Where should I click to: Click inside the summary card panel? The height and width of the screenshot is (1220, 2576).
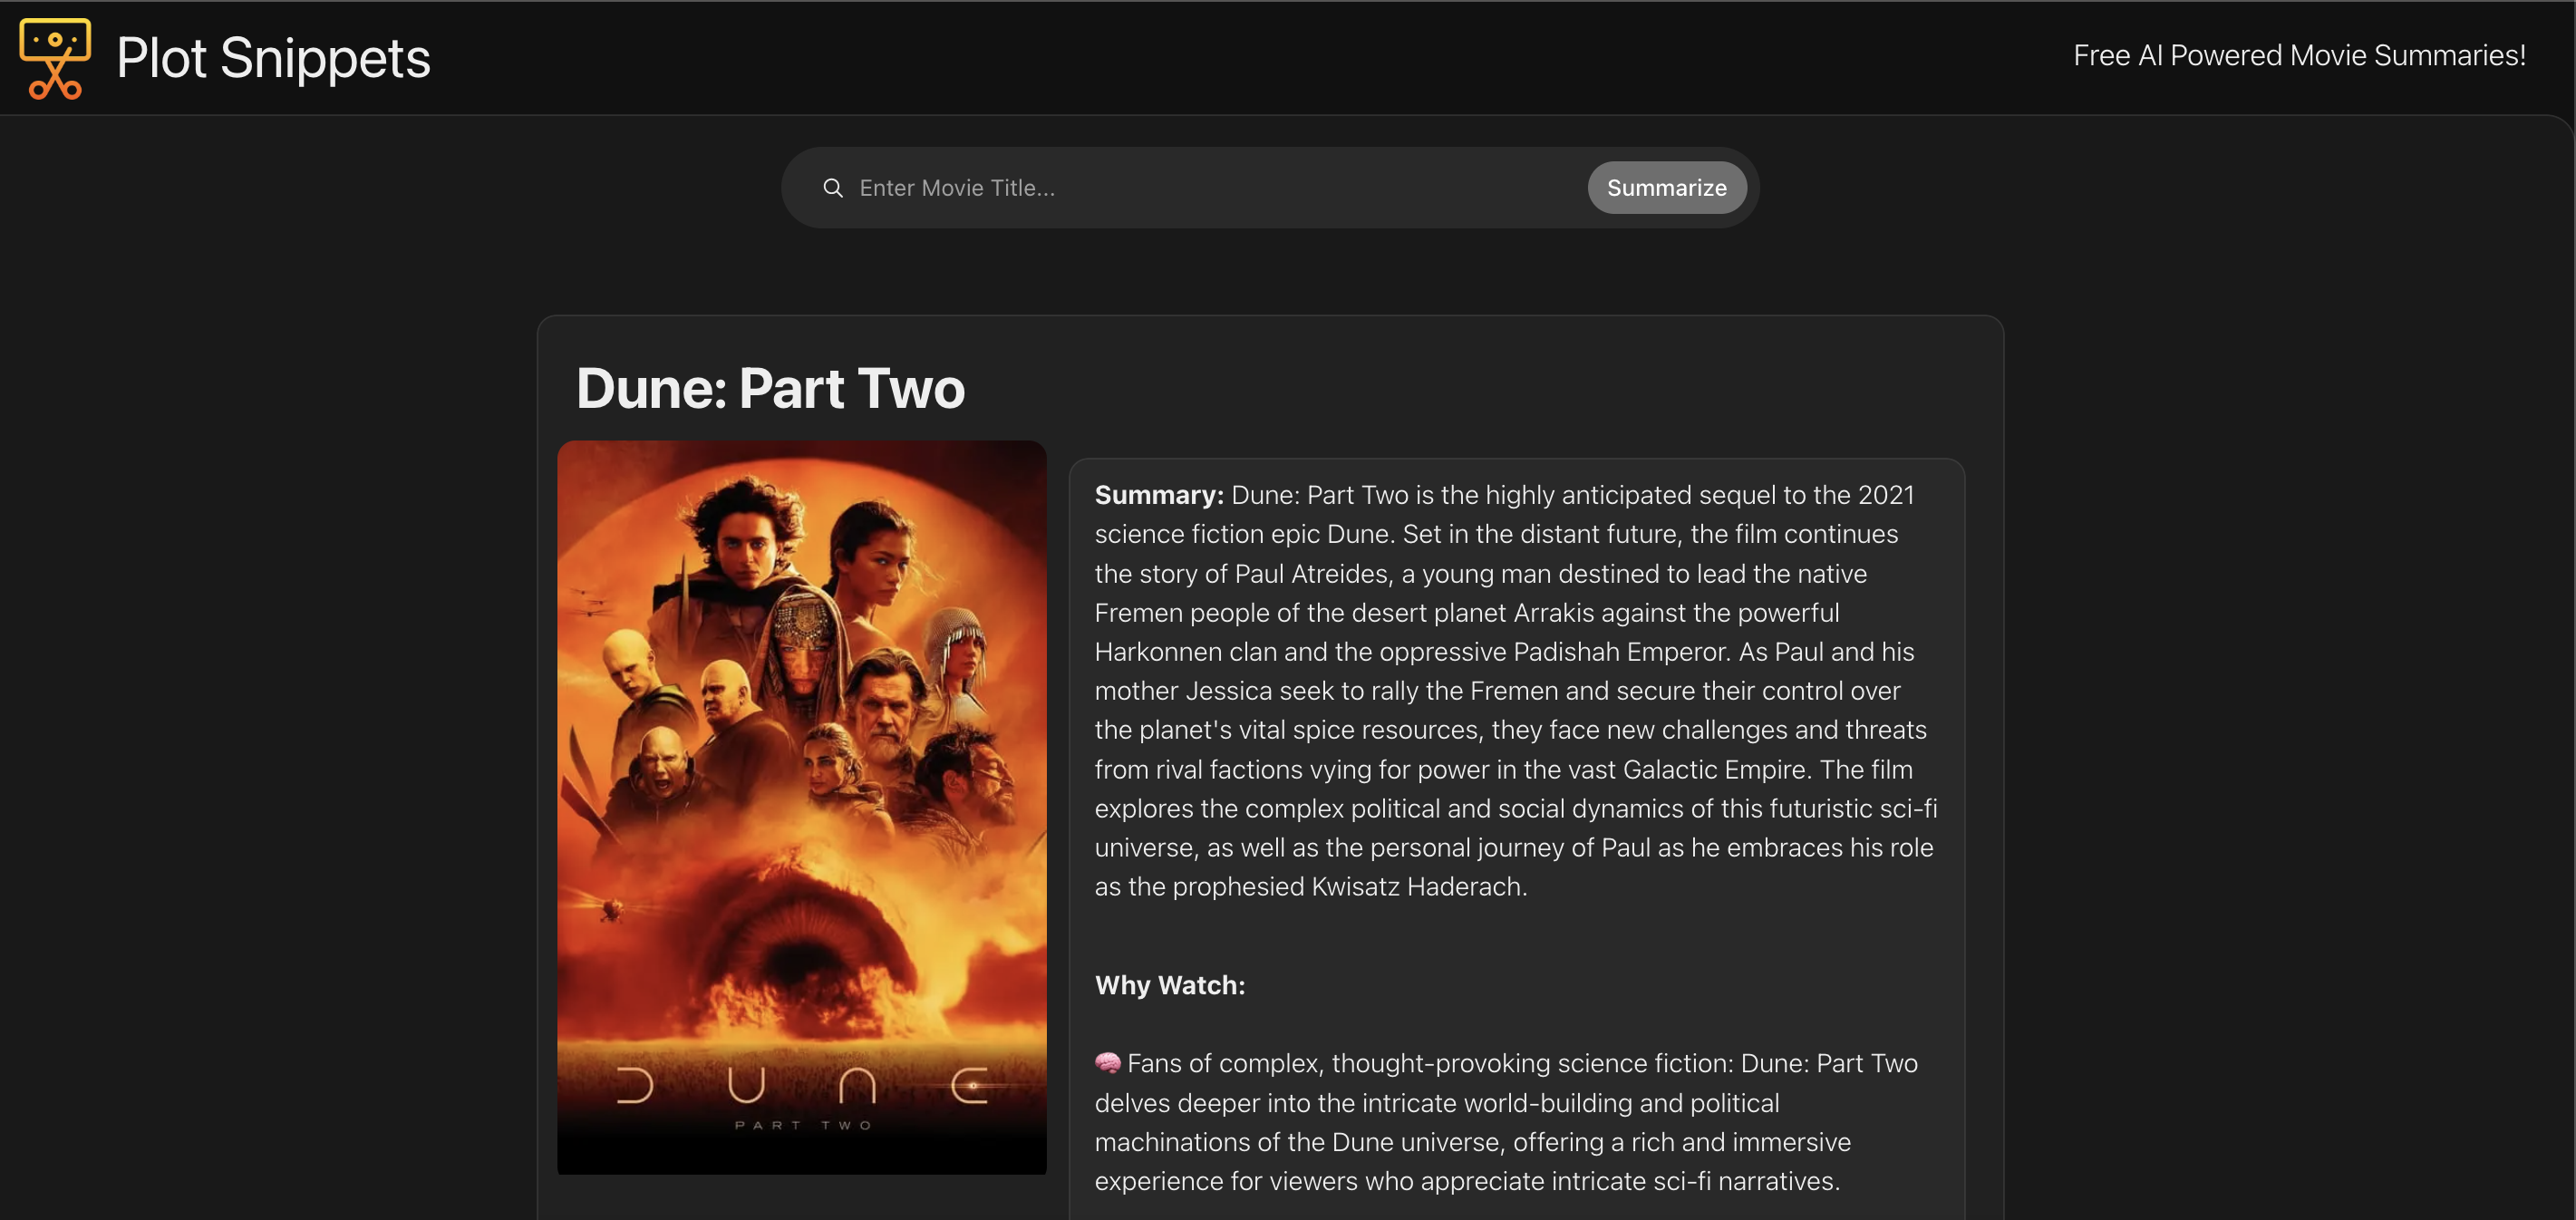(x=1516, y=838)
